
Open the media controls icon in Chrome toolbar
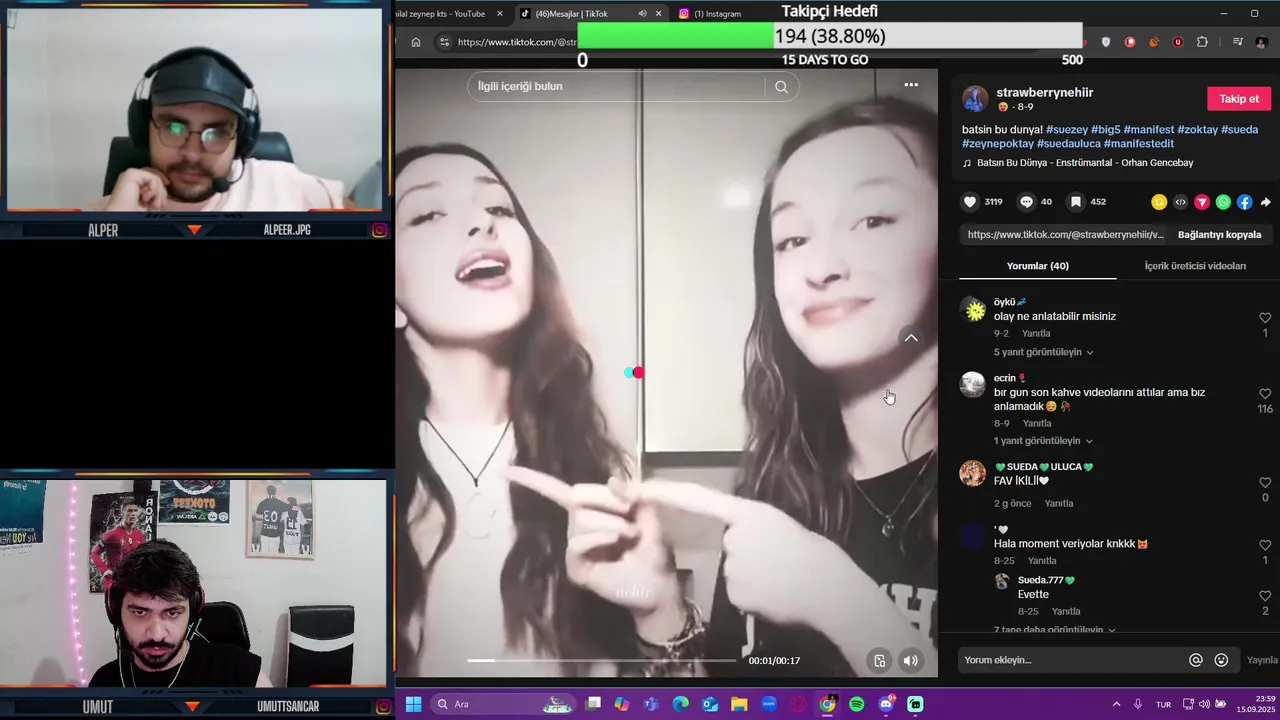[x=1238, y=42]
